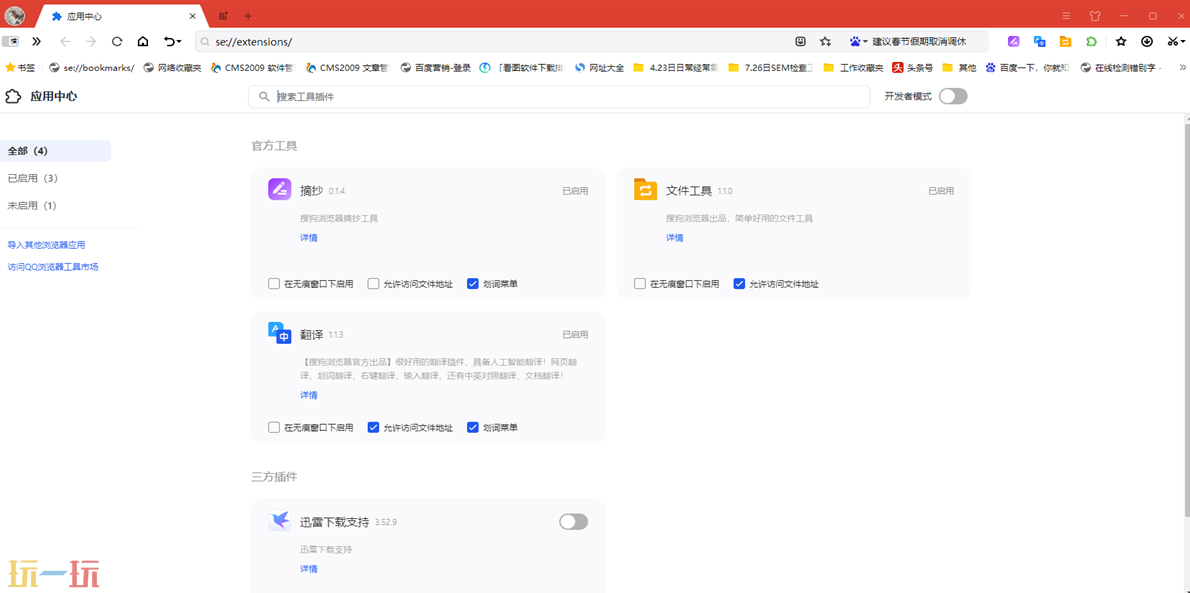Click the browser home button
Image resolution: width=1190 pixels, height=593 pixels.
143,42
